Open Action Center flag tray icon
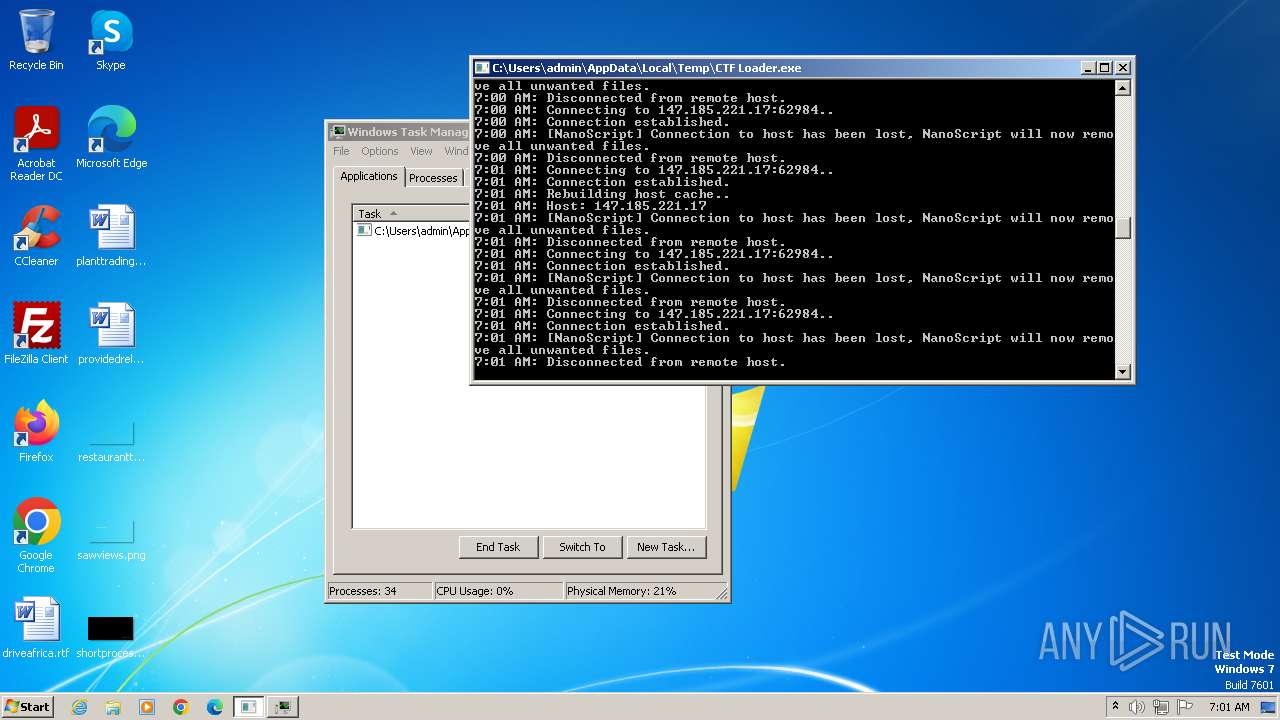 click(x=1185, y=707)
